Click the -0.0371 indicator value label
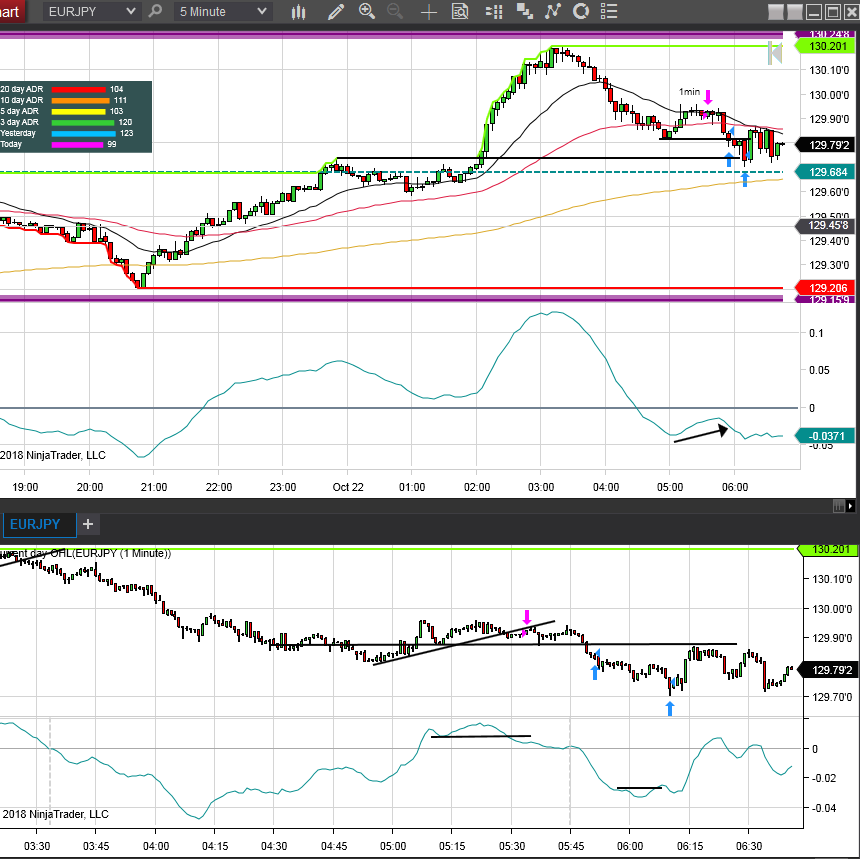The width and height of the screenshot is (860, 859). pos(824,436)
